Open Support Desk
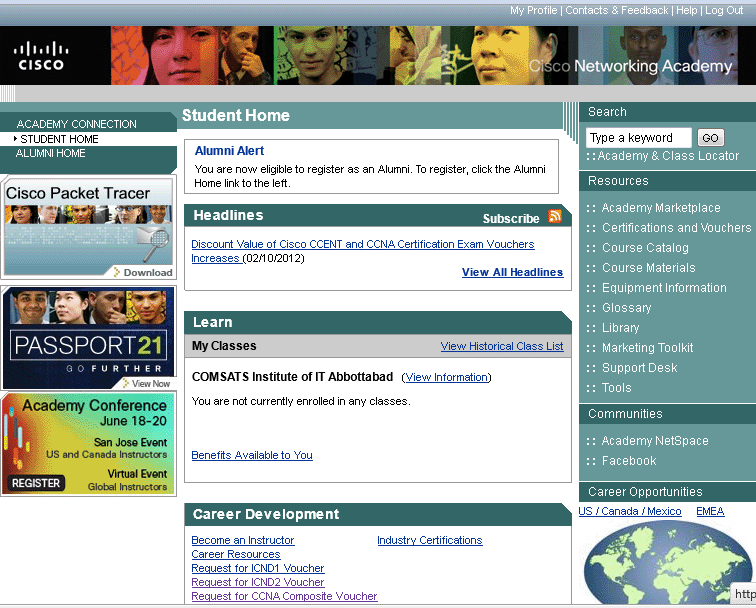Image resolution: width=756 pixels, height=608 pixels. click(639, 368)
